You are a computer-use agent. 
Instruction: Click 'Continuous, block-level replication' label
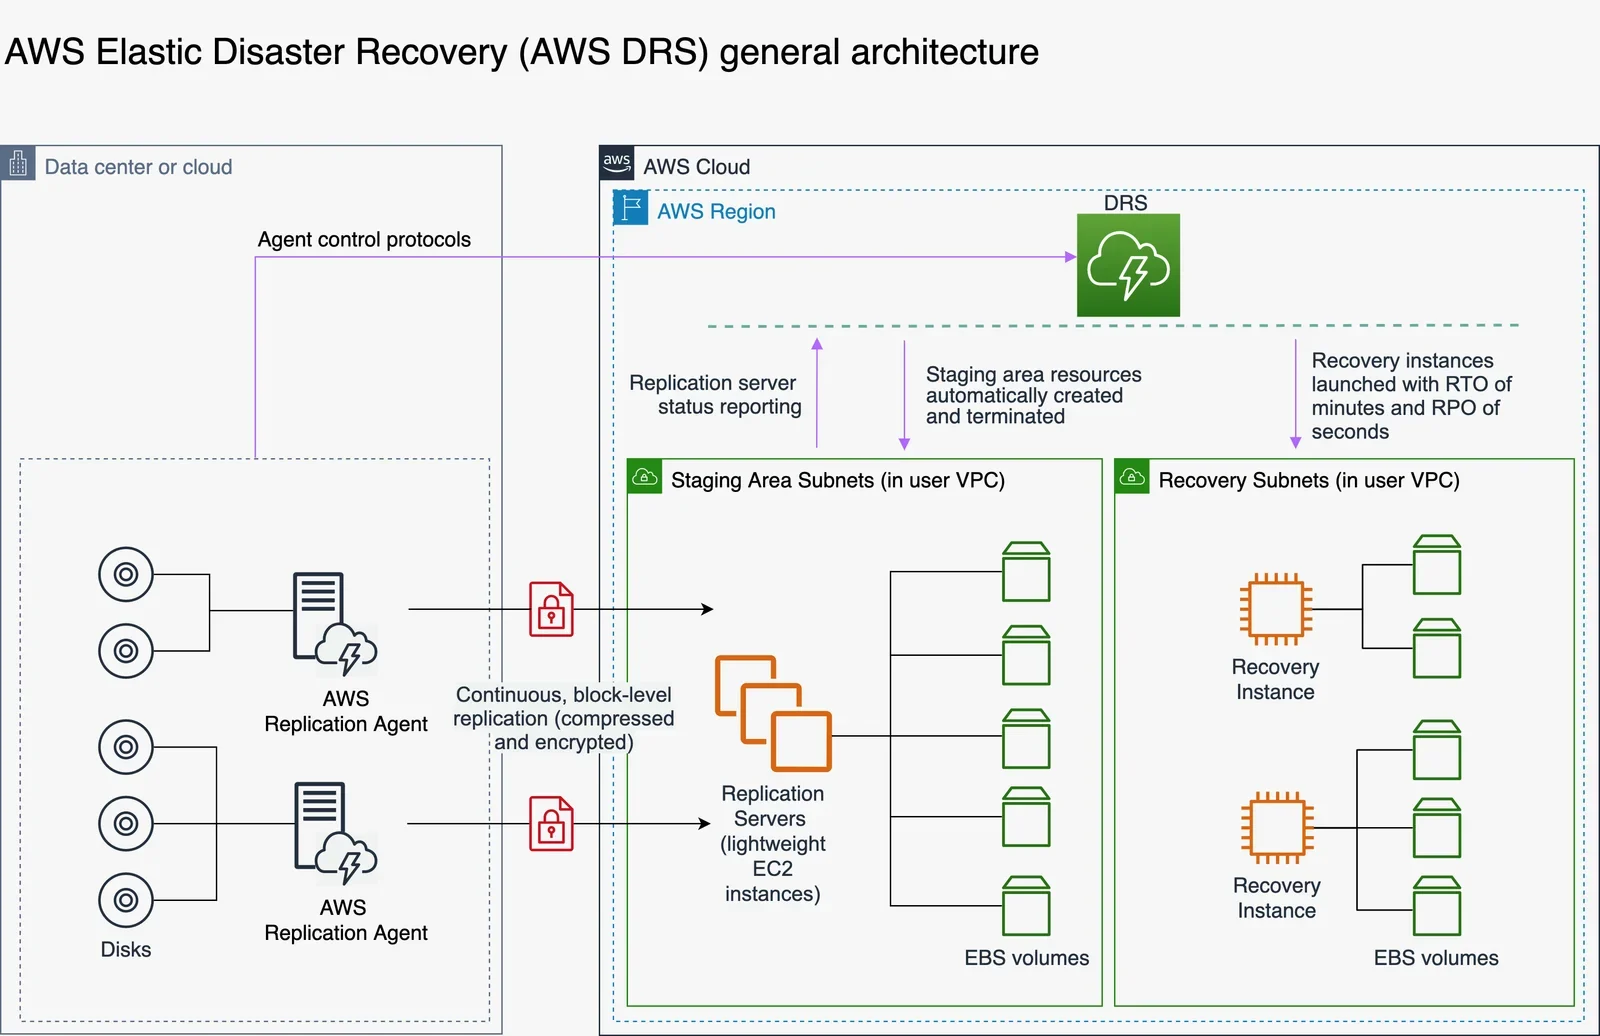click(564, 718)
